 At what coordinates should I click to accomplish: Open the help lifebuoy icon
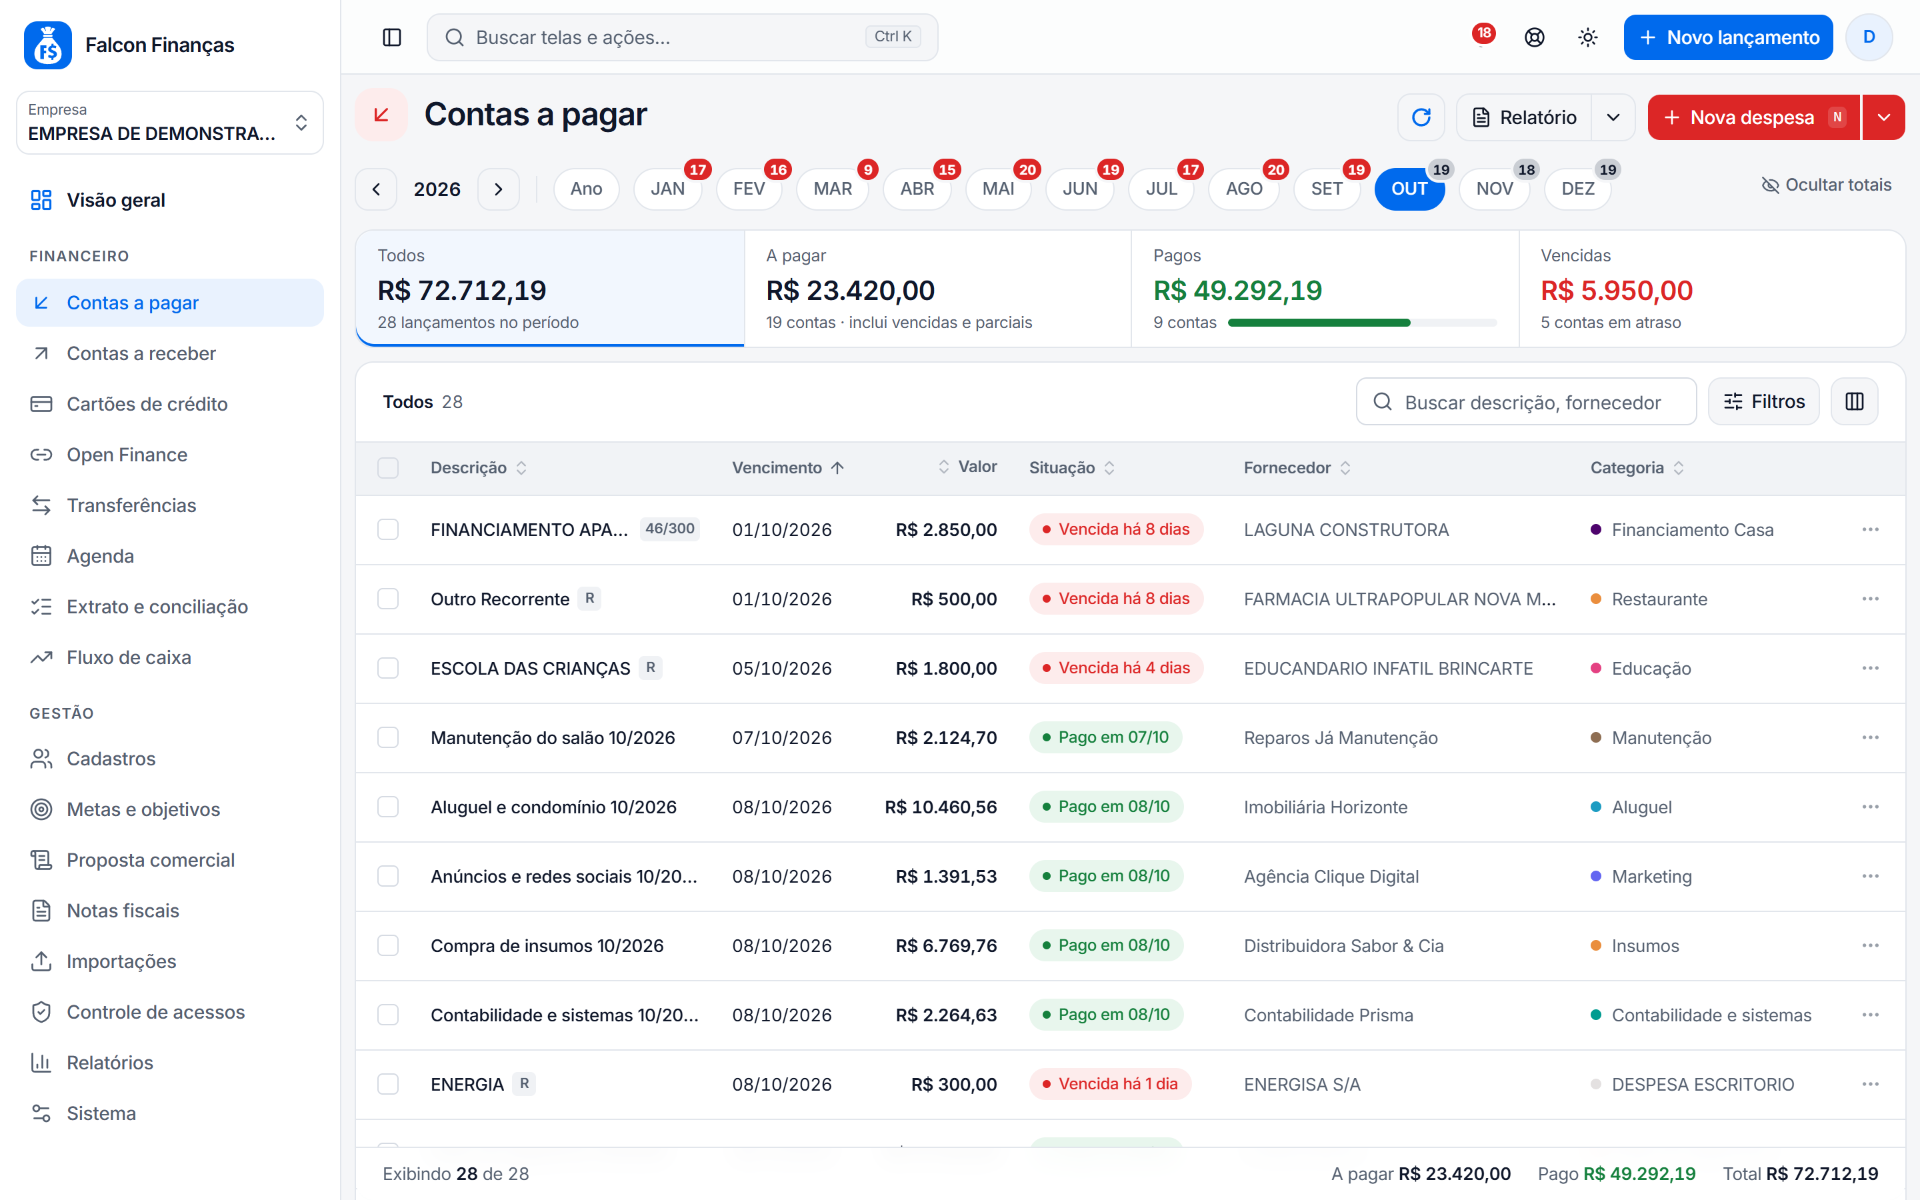click(x=1534, y=37)
